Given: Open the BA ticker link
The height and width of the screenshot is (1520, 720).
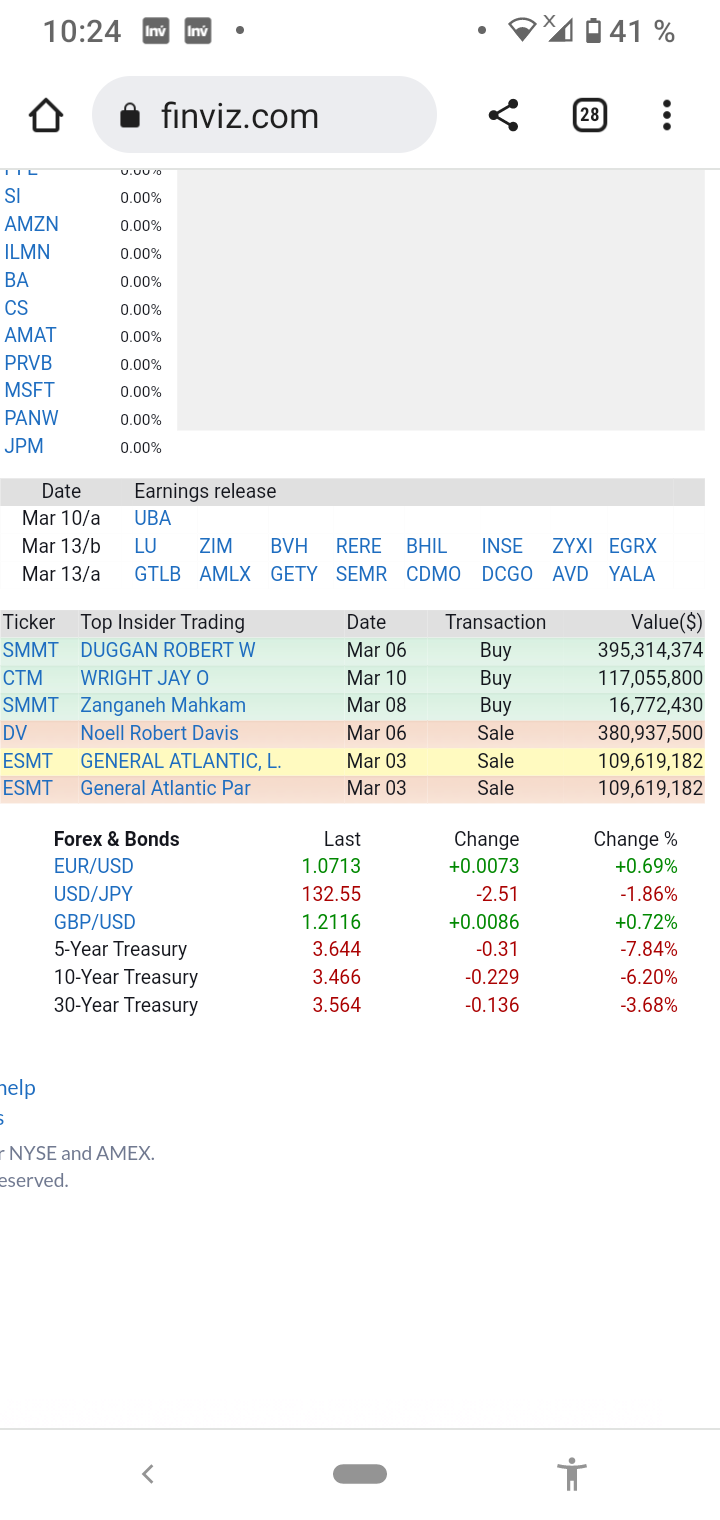Looking at the screenshot, I should click(x=16, y=281).
